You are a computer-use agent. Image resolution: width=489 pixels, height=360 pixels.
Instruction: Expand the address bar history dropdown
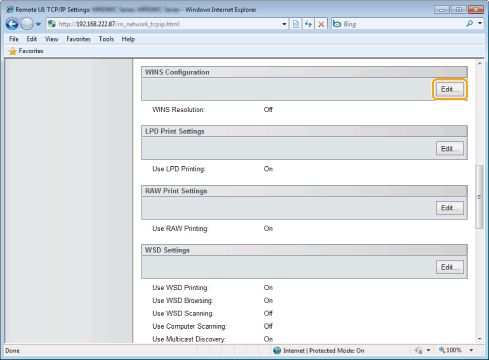[284, 24]
